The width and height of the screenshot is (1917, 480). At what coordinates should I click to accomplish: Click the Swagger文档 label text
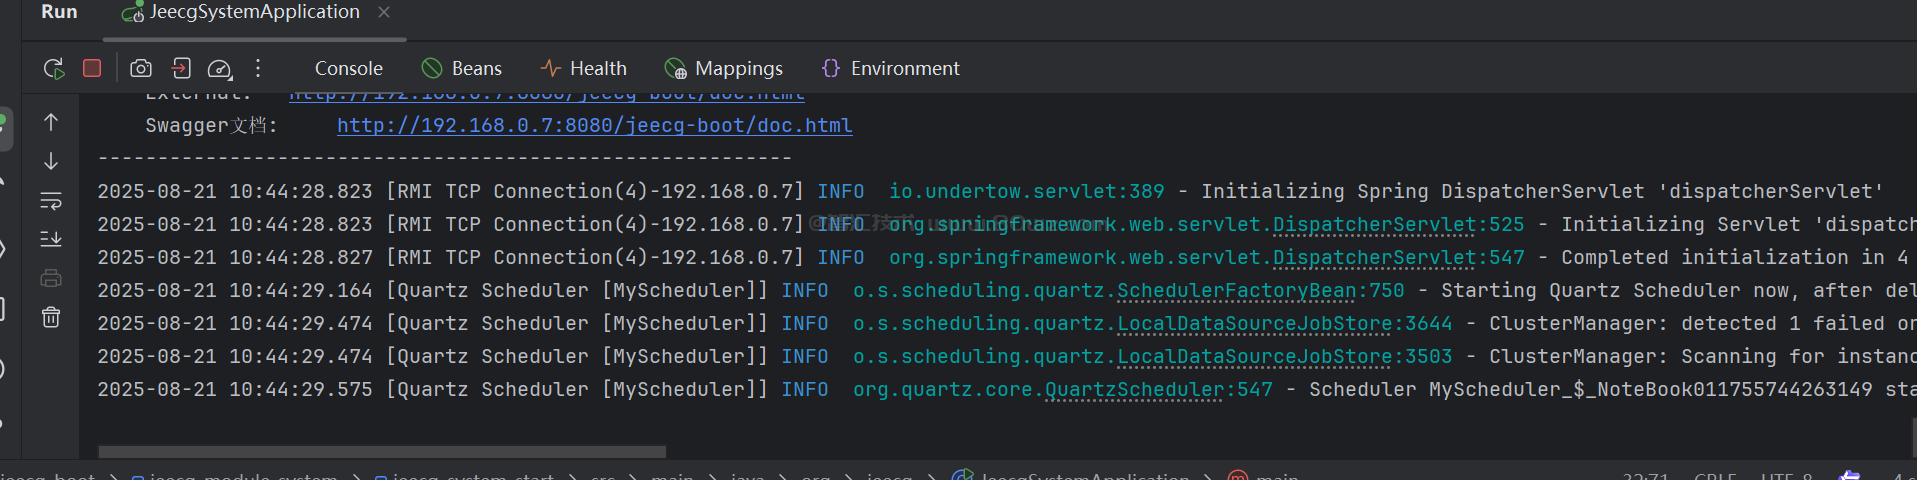[211, 125]
